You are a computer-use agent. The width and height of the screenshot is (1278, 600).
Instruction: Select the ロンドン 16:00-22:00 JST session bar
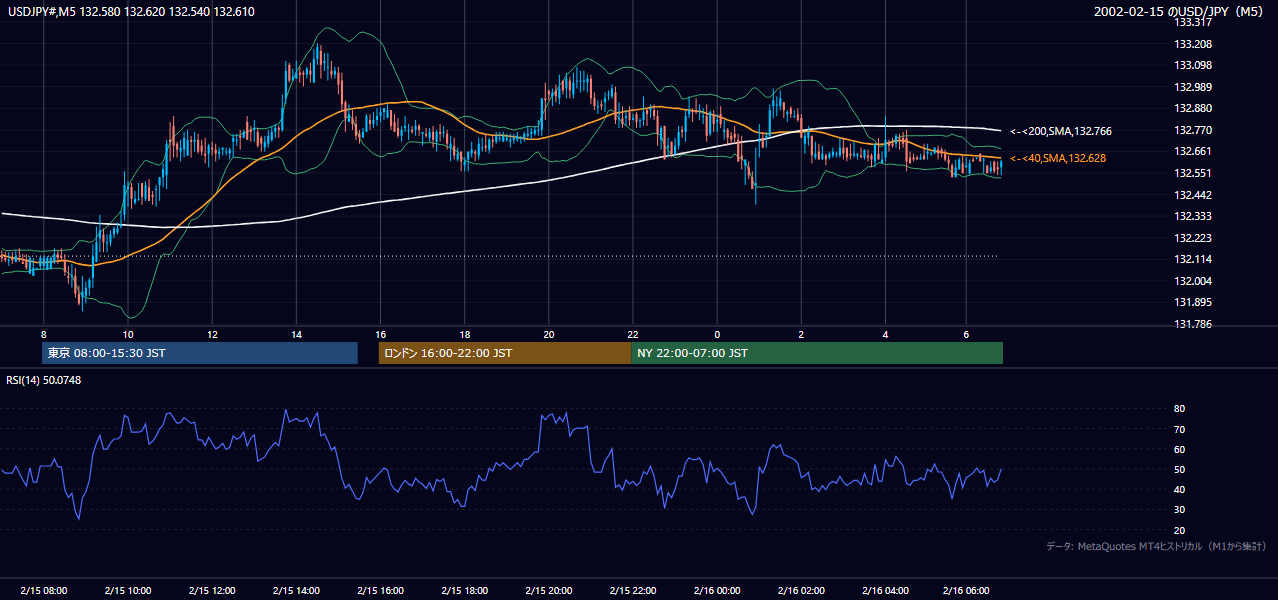pos(505,353)
